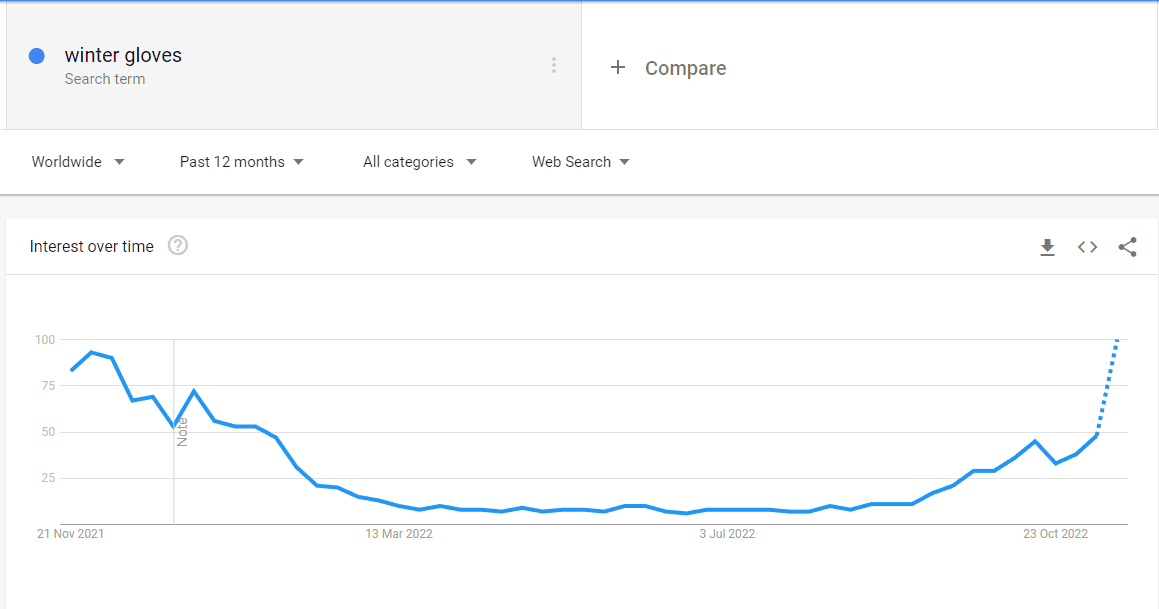
Task: Click the dotted forecast line peak
Action: click(x=1116, y=341)
